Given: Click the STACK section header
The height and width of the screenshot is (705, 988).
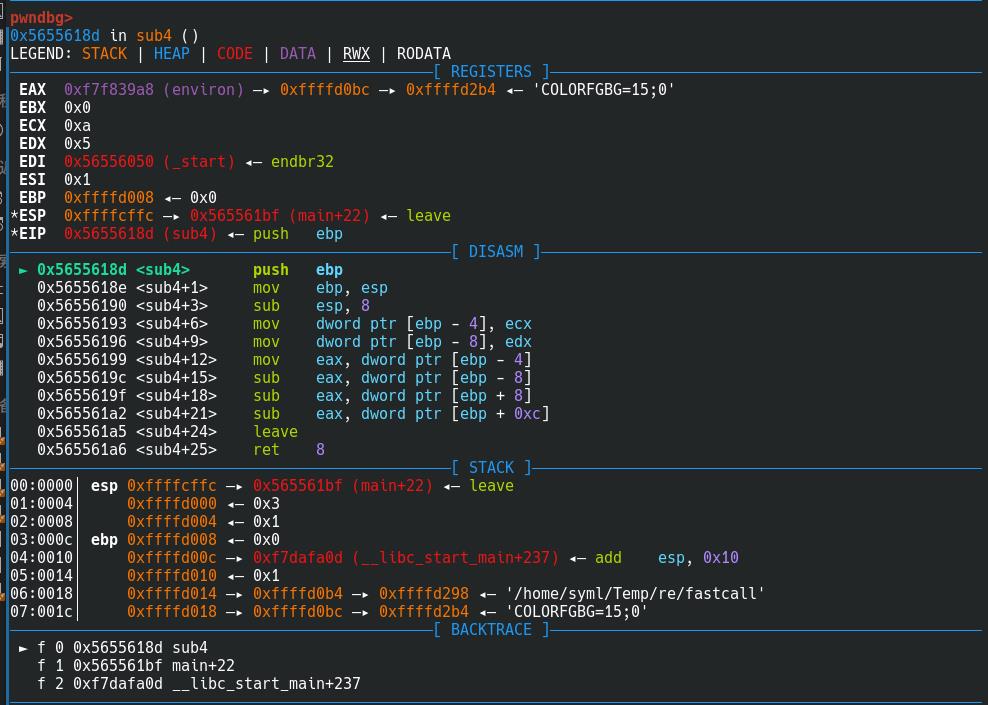Looking at the screenshot, I should [x=491, y=468].
